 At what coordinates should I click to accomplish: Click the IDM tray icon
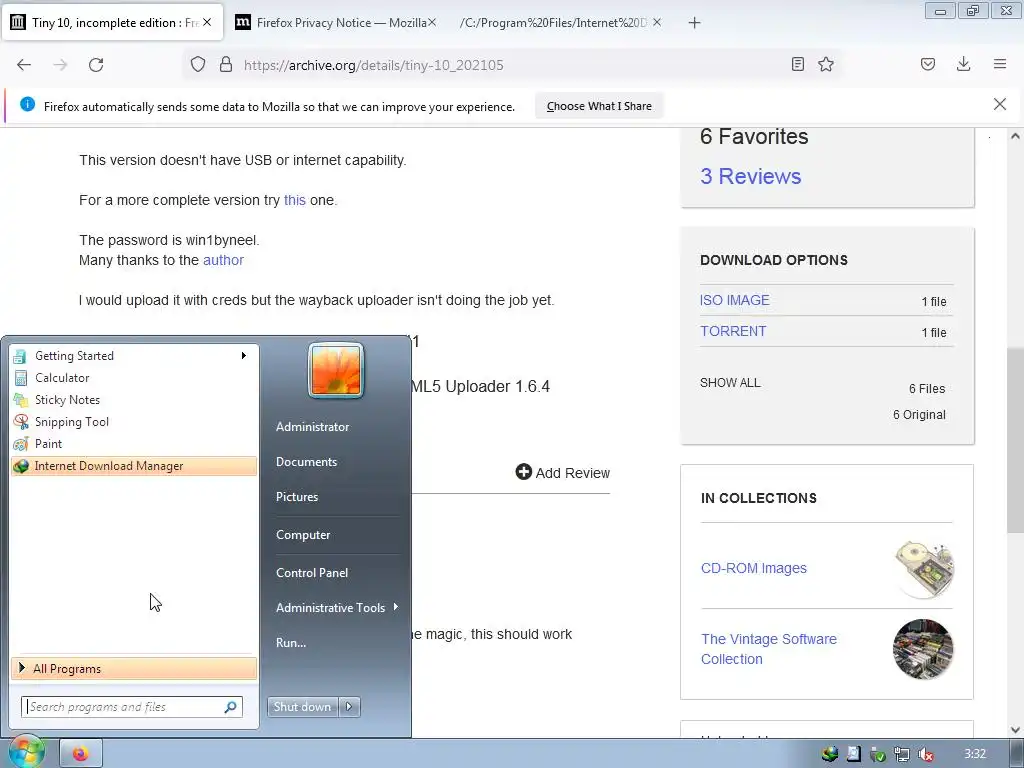(829, 754)
